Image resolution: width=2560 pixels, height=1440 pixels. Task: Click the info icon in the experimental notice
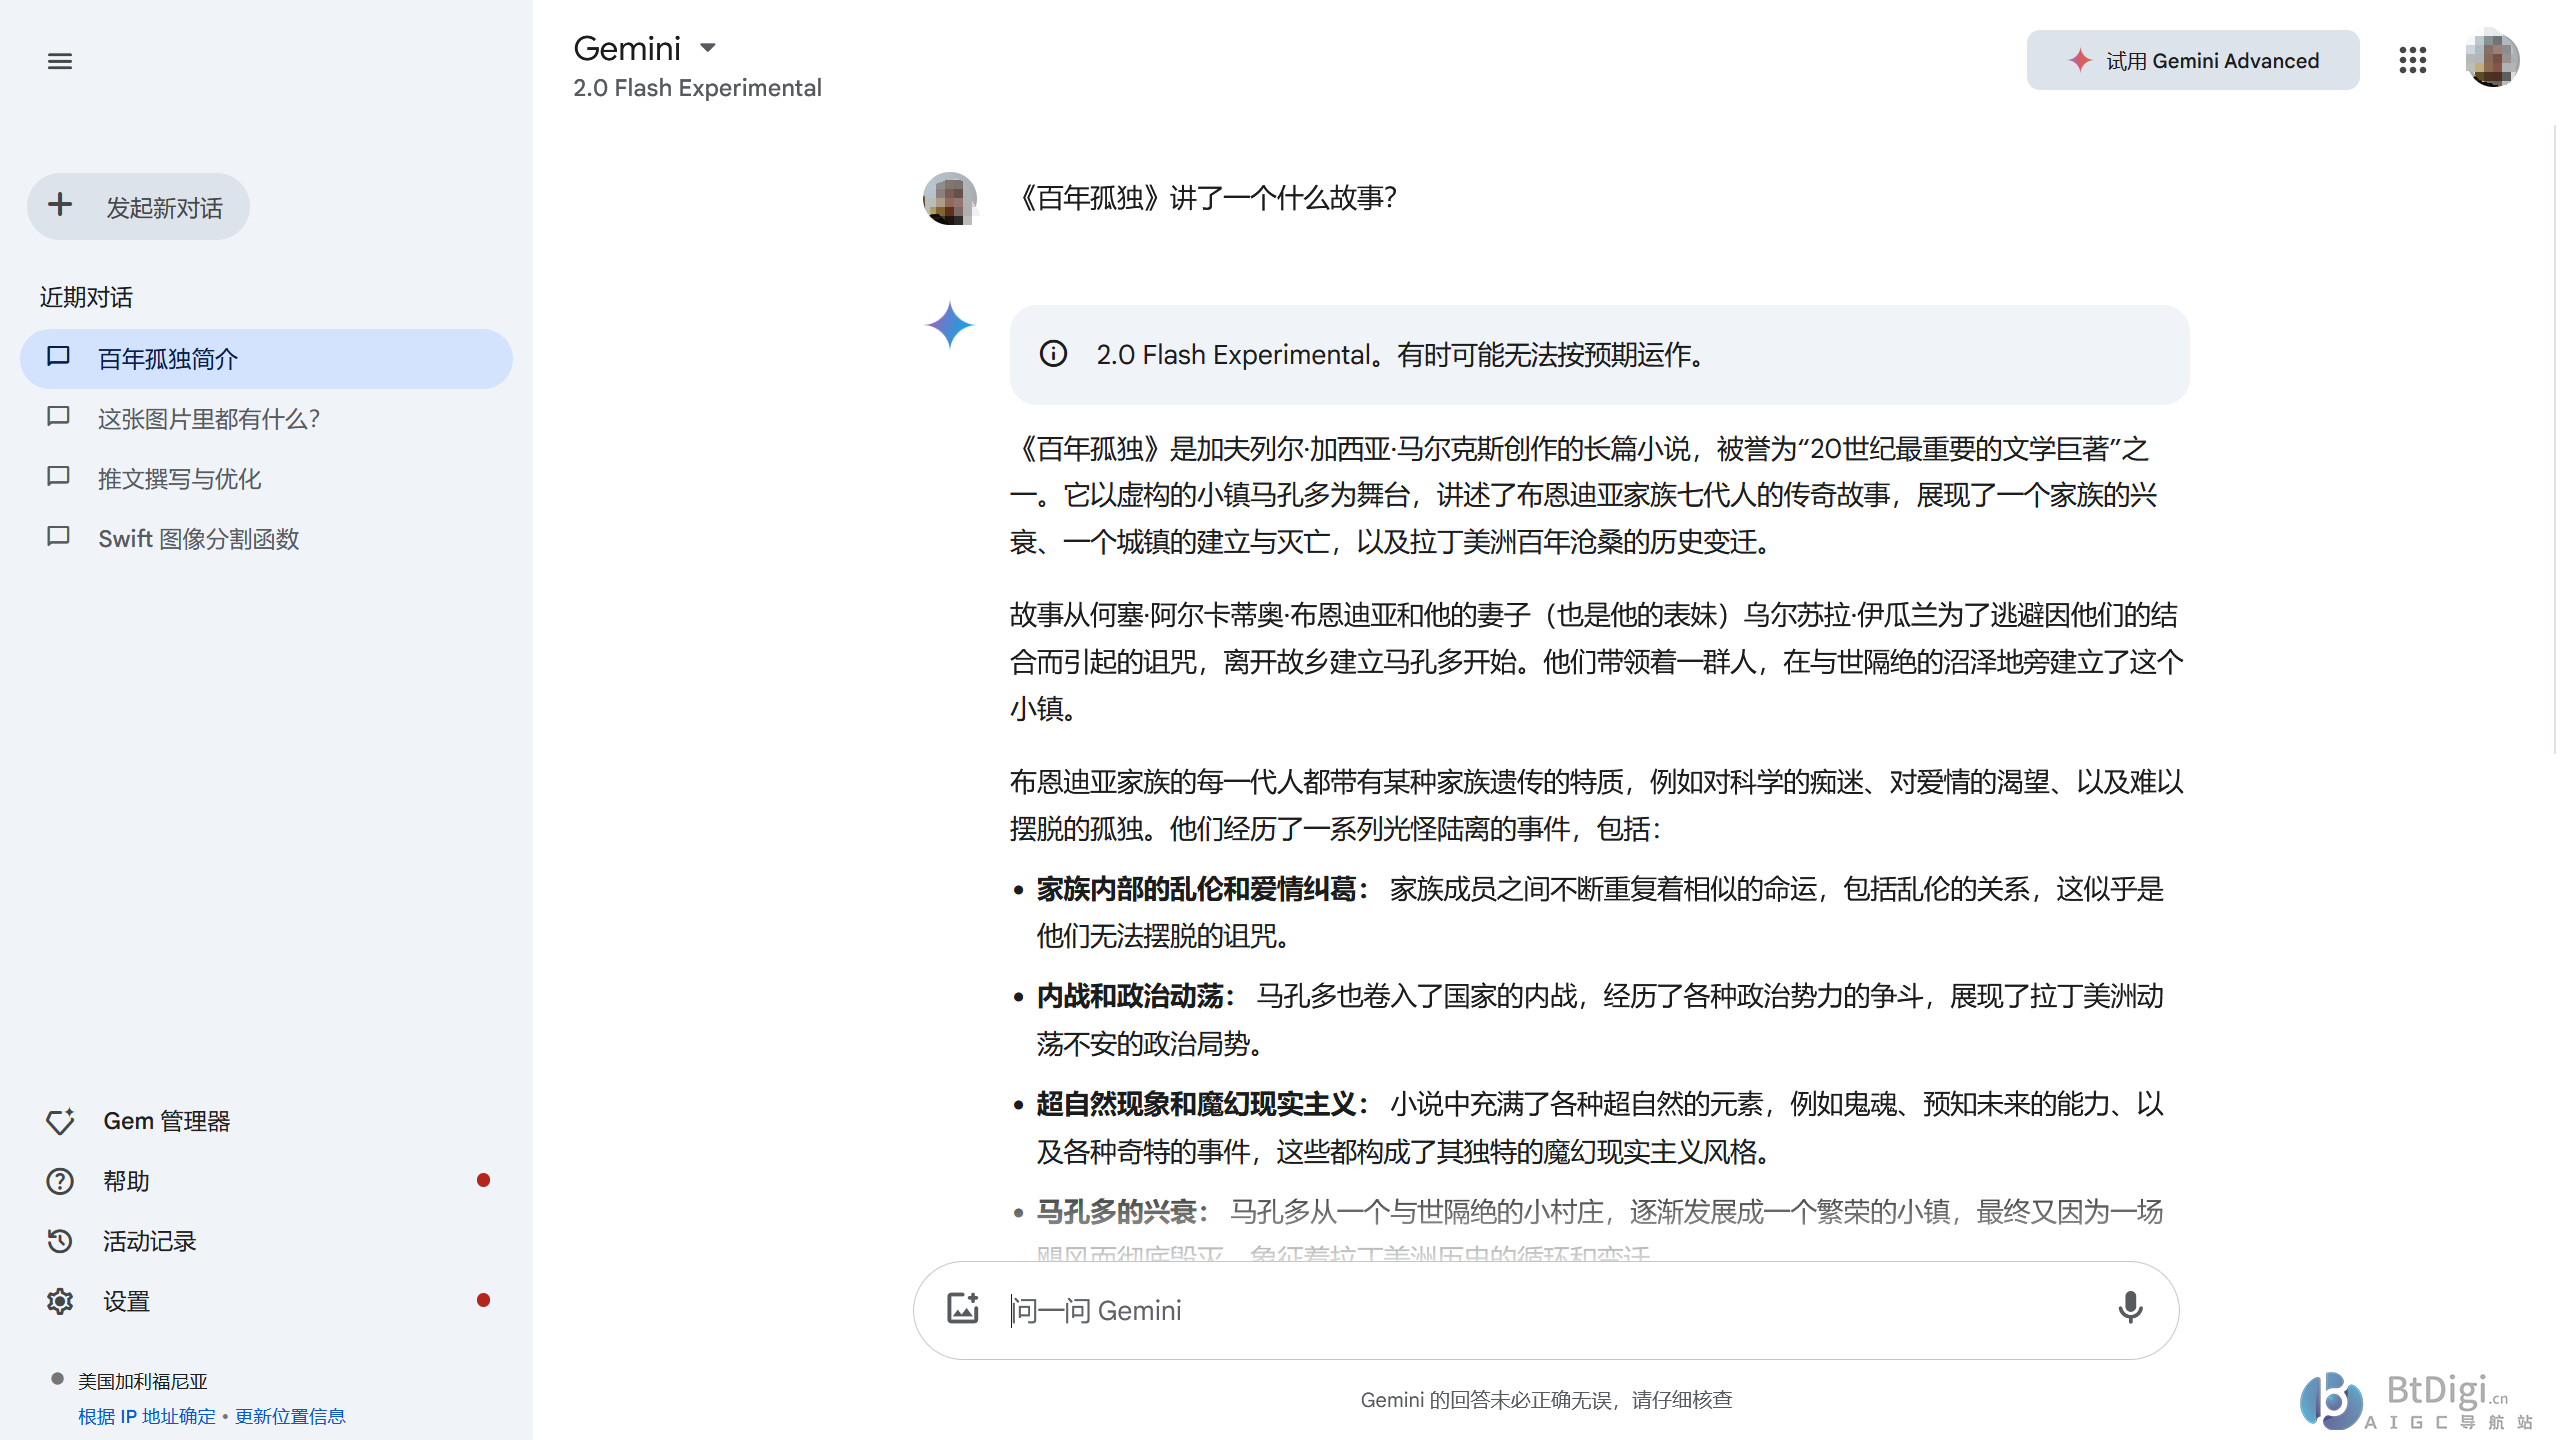pyautogui.click(x=1053, y=354)
